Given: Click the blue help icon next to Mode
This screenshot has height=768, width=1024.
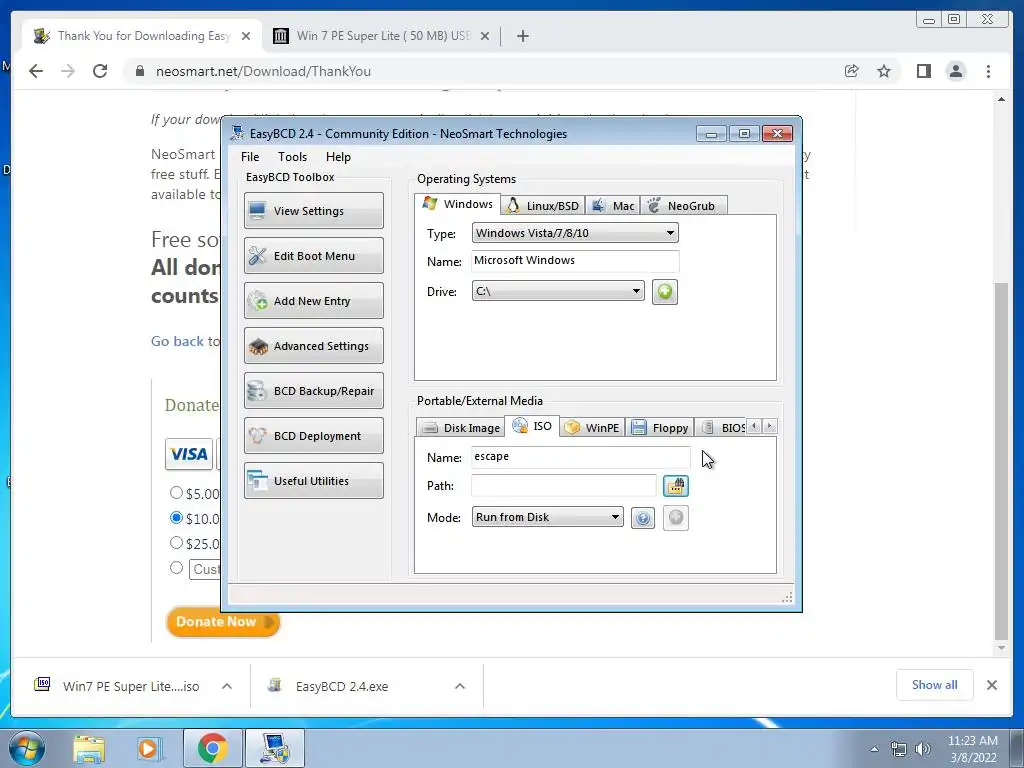Looking at the screenshot, I should tap(643, 518).
